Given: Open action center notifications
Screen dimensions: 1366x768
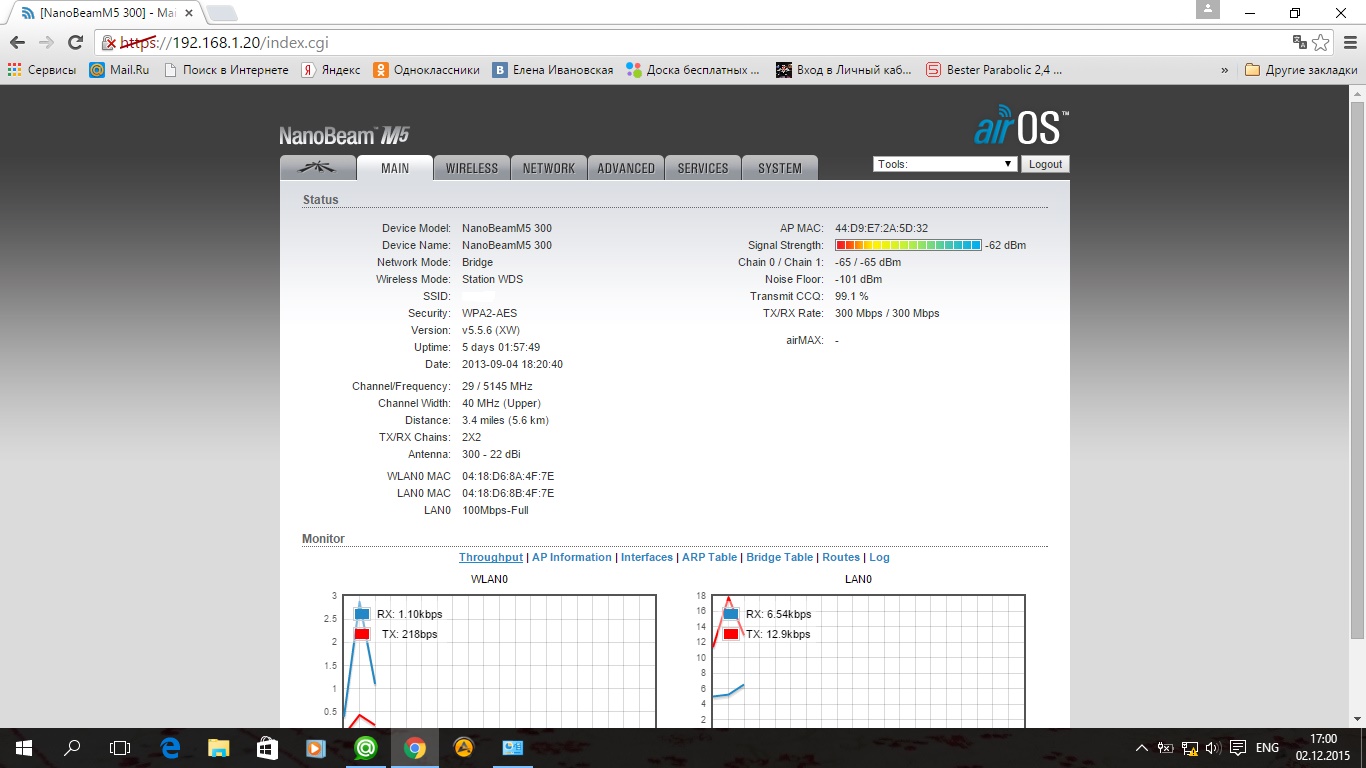Looking at the screenshot, I should point(1238,747).
